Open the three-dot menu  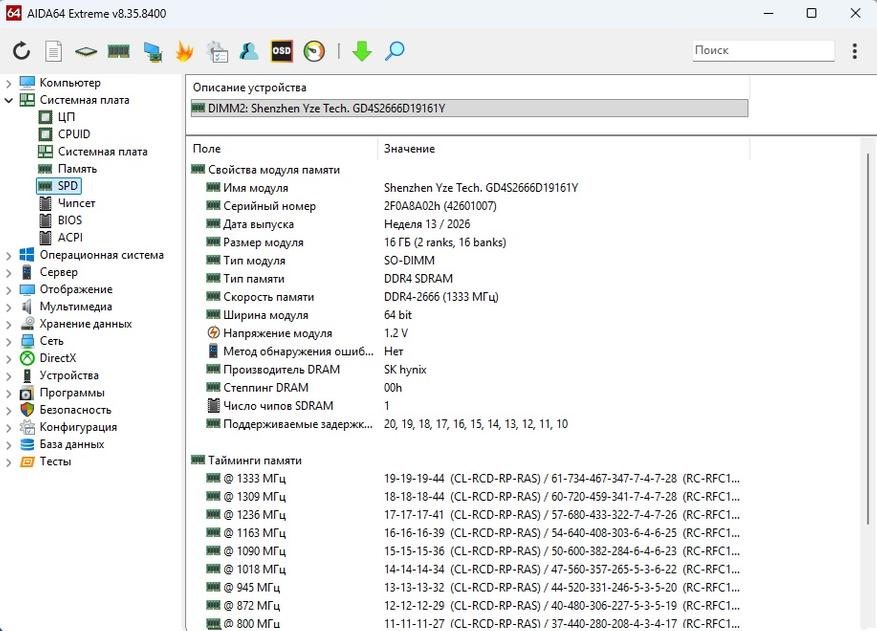(x=855, y=51)
